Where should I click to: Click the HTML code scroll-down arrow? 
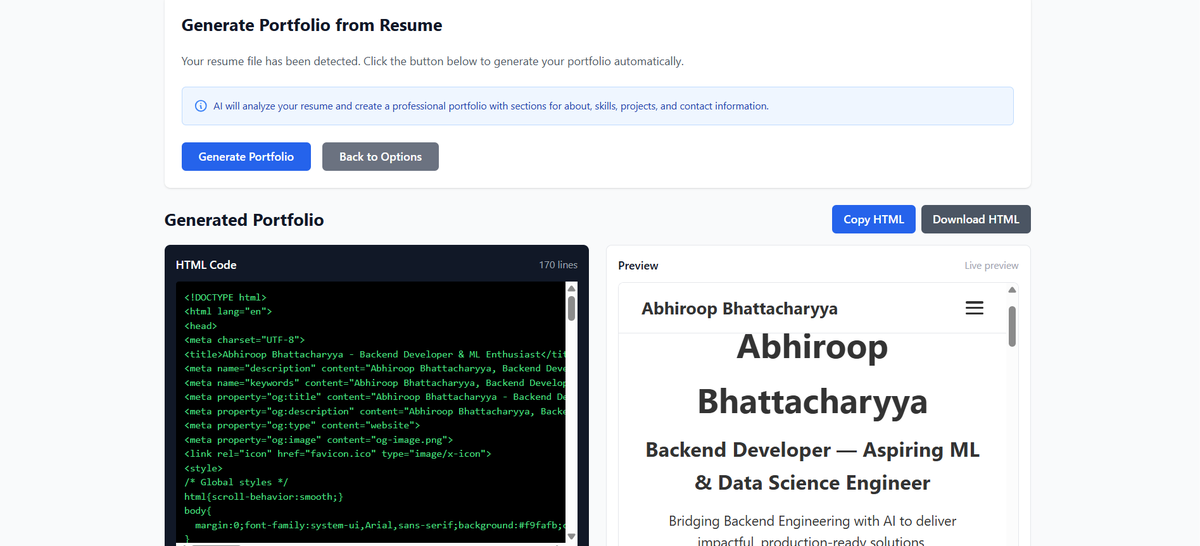point(572,537)
